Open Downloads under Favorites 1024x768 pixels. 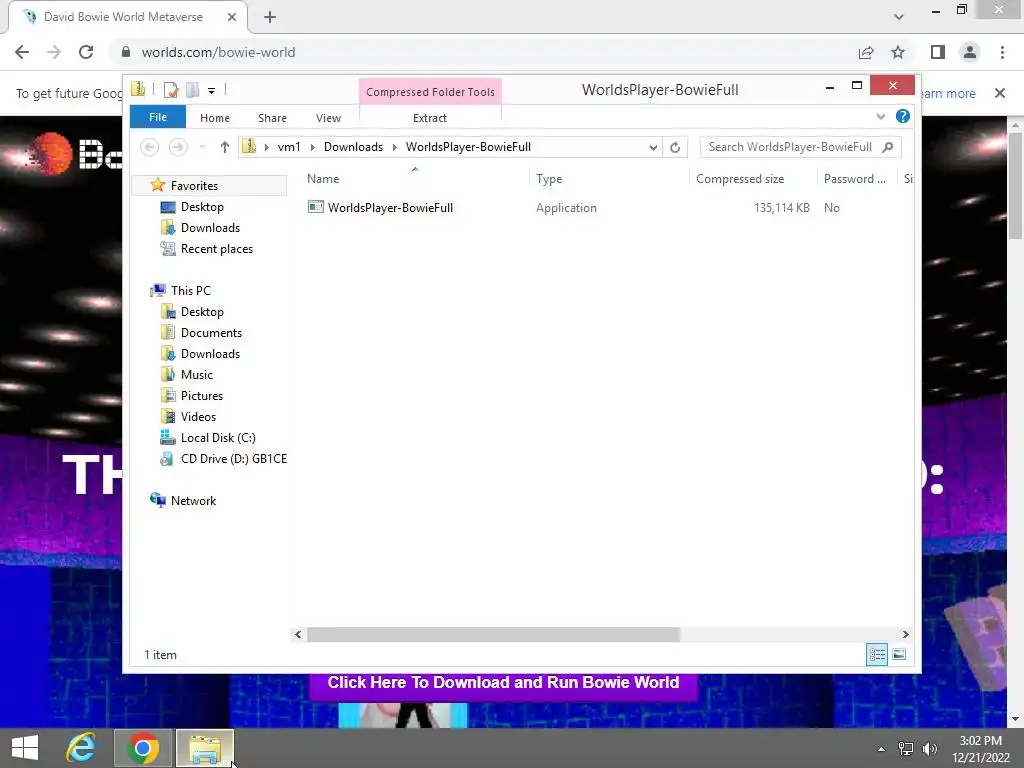pos(210,228)
